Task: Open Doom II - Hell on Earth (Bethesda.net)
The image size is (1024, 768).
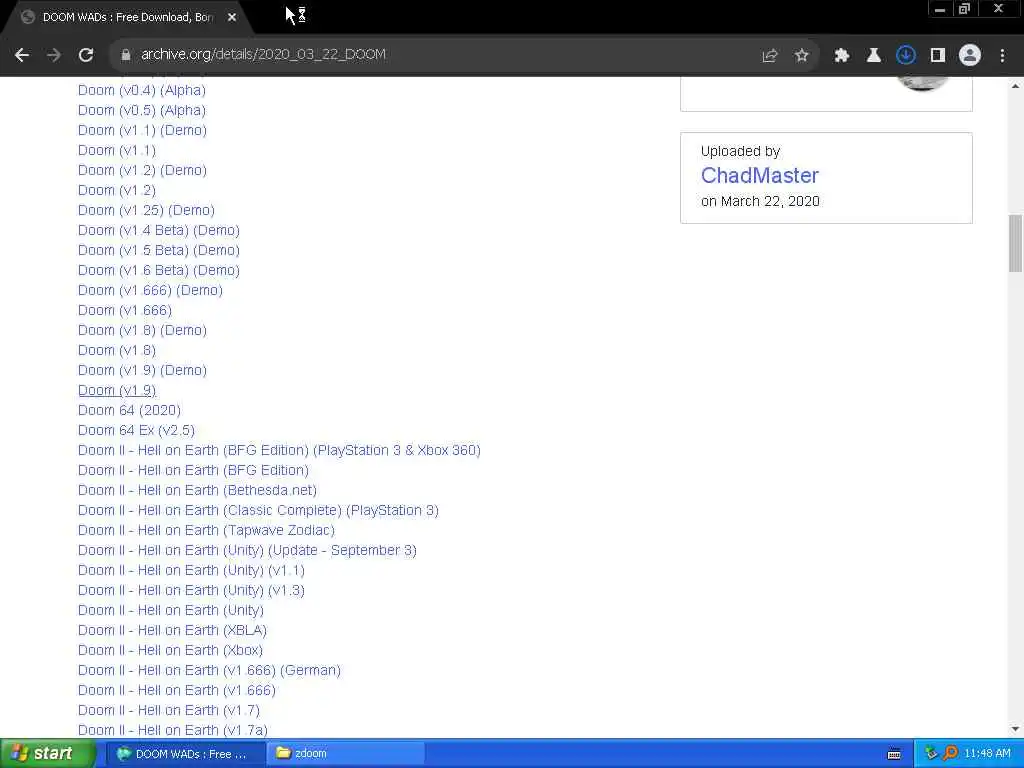Action: tap(197, 490)
